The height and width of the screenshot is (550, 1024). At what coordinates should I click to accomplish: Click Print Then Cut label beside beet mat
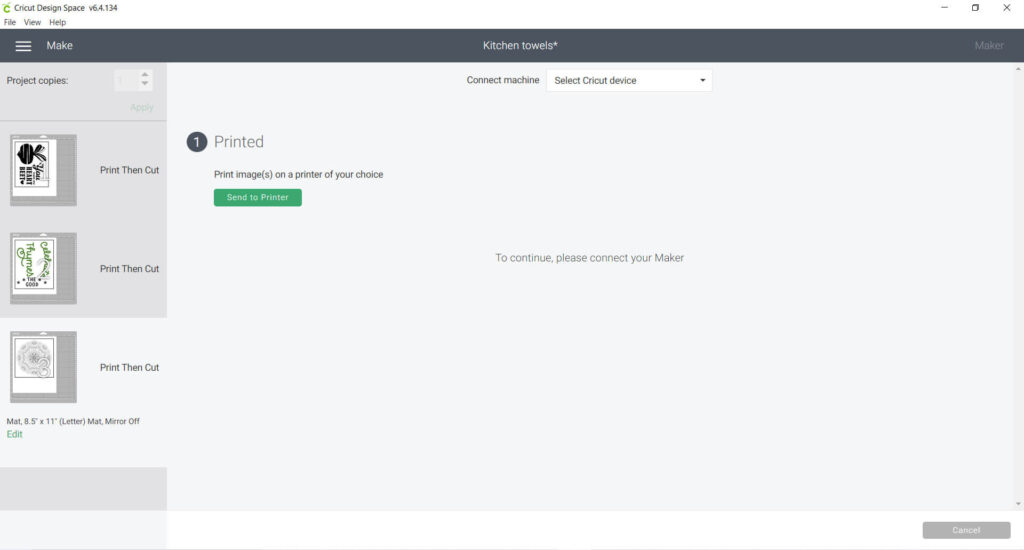click(129, 170)
